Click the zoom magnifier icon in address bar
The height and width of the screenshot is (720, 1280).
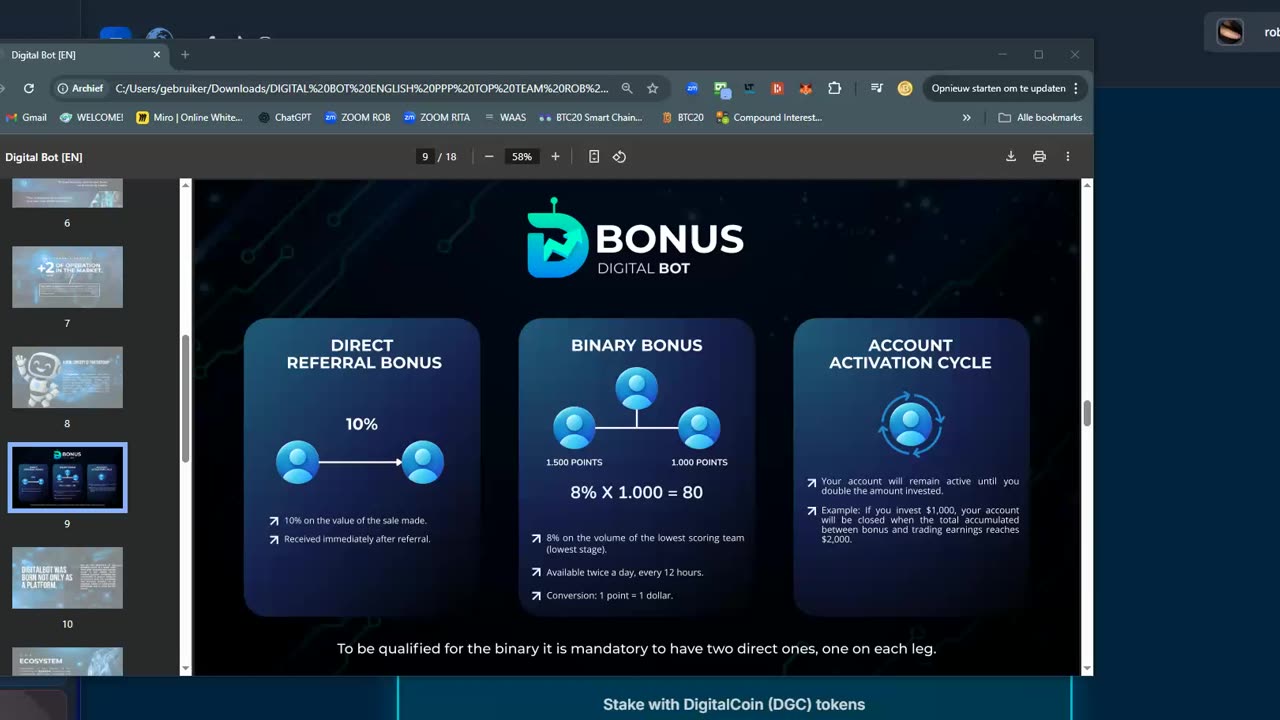pos(627,88)
